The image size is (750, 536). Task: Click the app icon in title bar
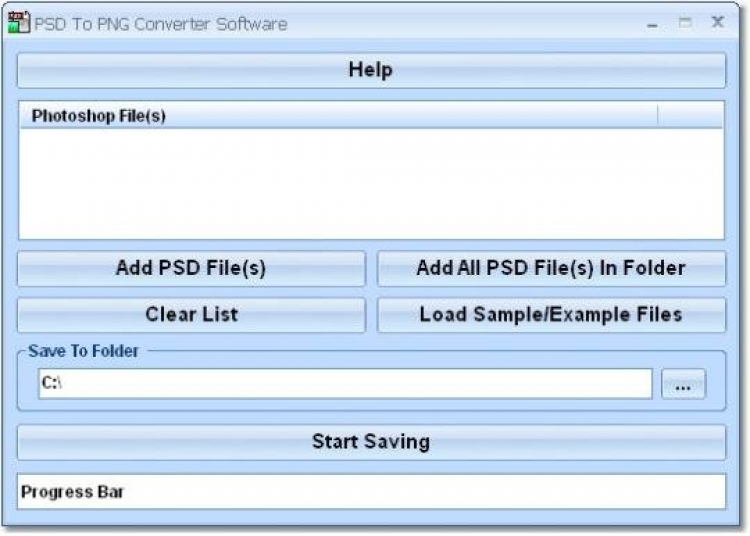pos(19,22)
